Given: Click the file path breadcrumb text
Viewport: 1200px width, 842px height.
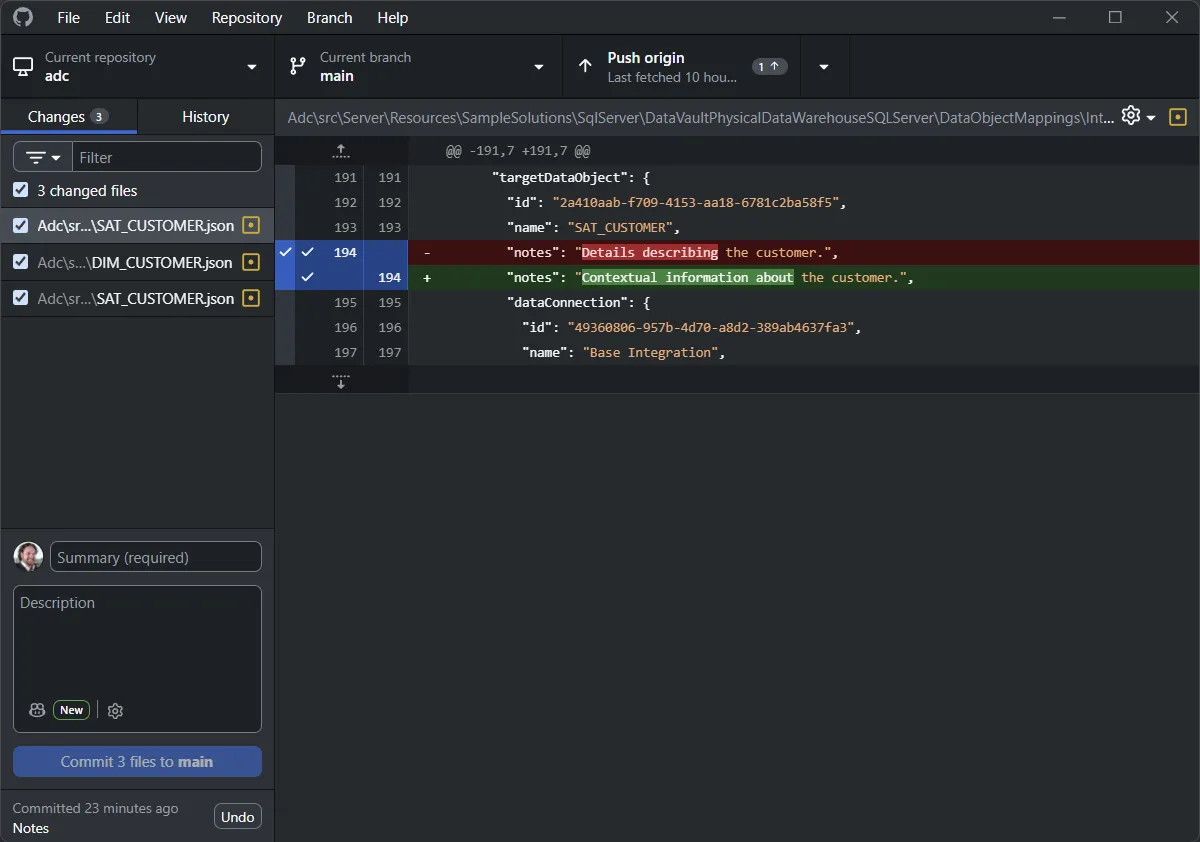Looking at the screenshot, I should coord(700,117).
